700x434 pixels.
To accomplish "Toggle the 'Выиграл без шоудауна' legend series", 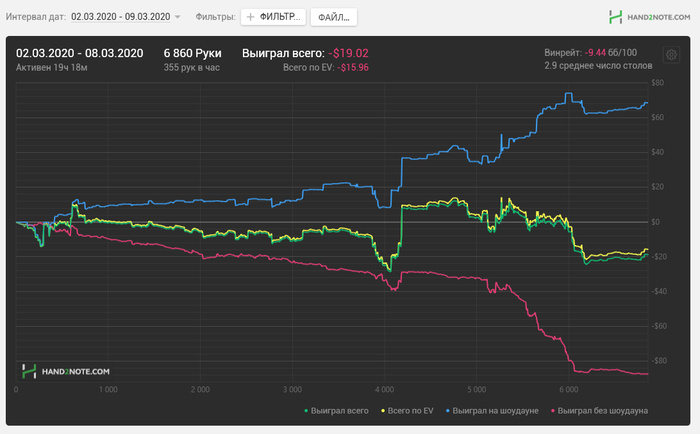I will click(x=600, y=411).
